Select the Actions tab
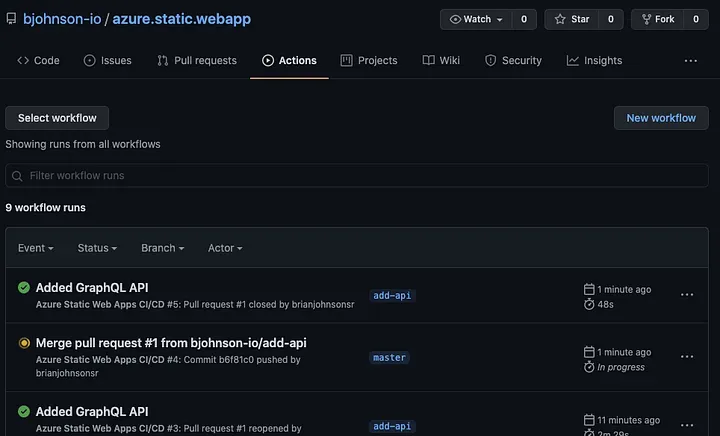 point(289,61)
